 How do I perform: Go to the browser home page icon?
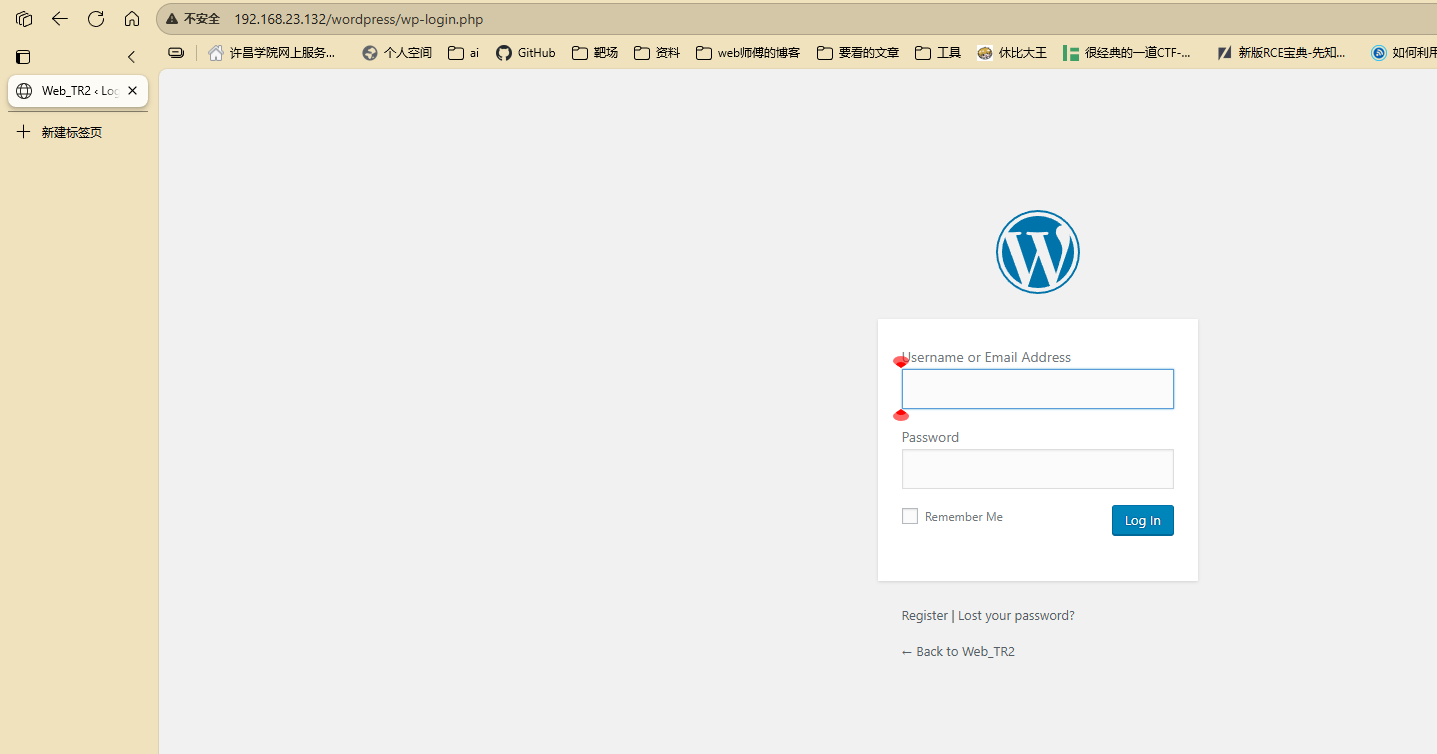pos(132,19)
